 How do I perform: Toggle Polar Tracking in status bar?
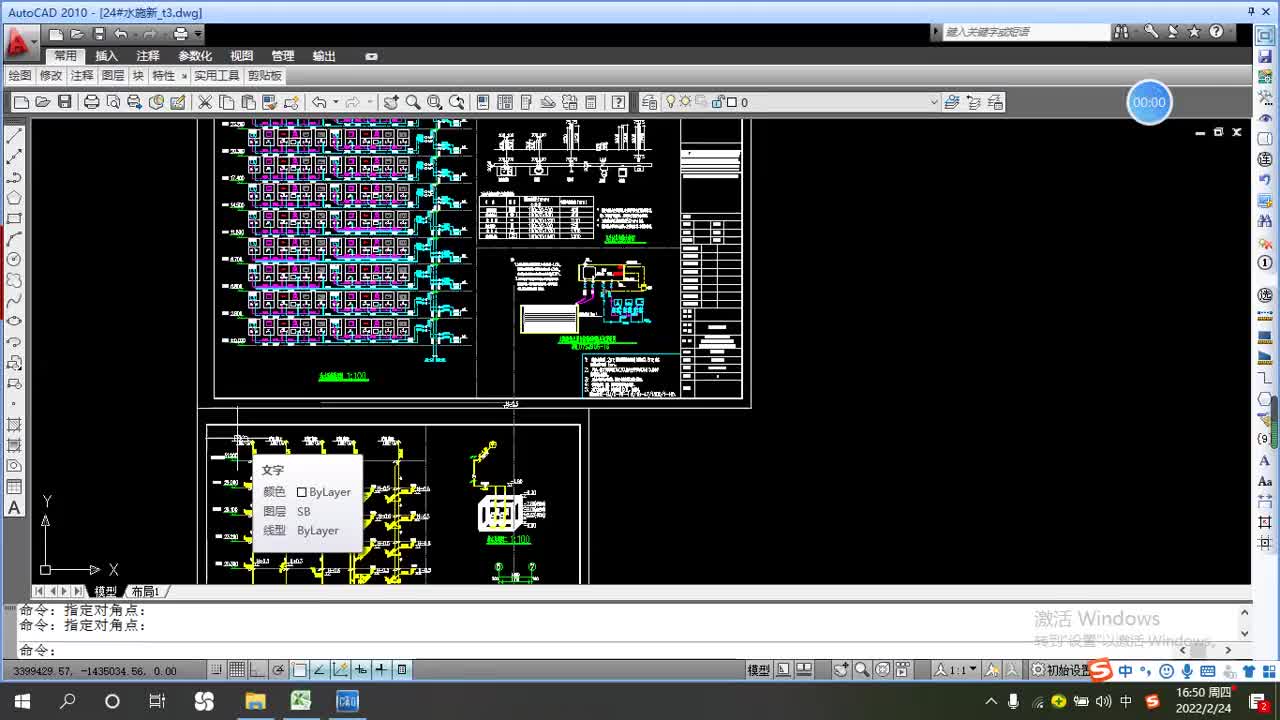pyautogui.click(x=279, y=670)
